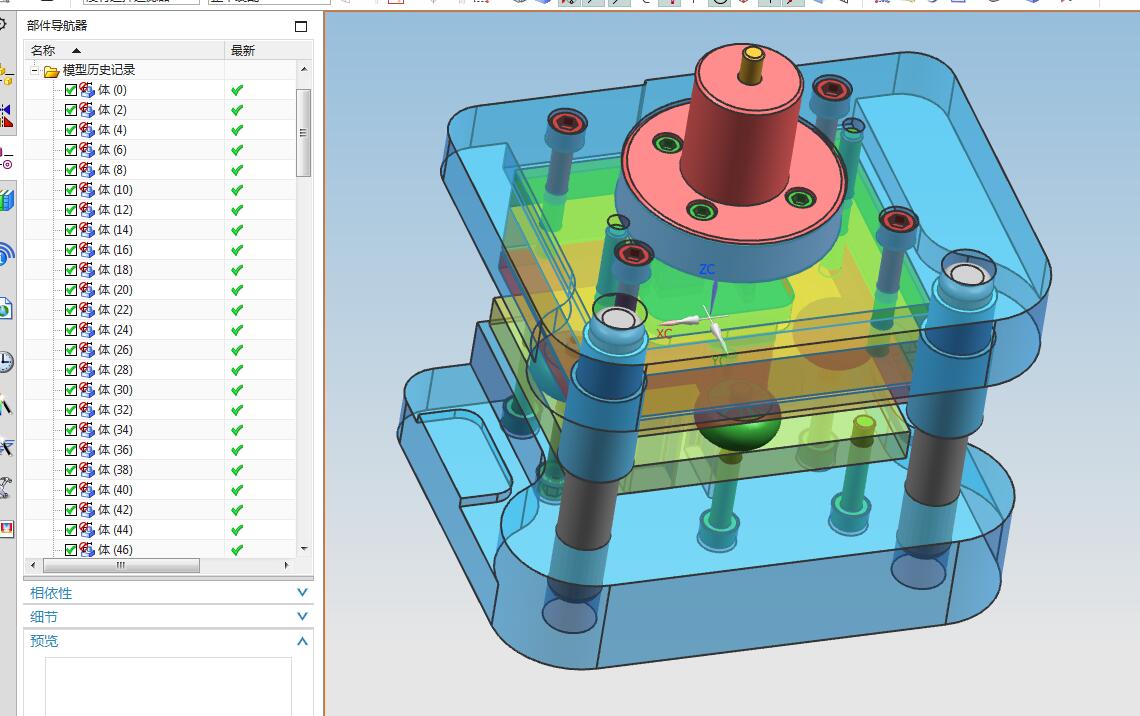Viewport: 1140px width, 716px height.
Task: Open the History clock tab in sidebar
Action: 6,361
